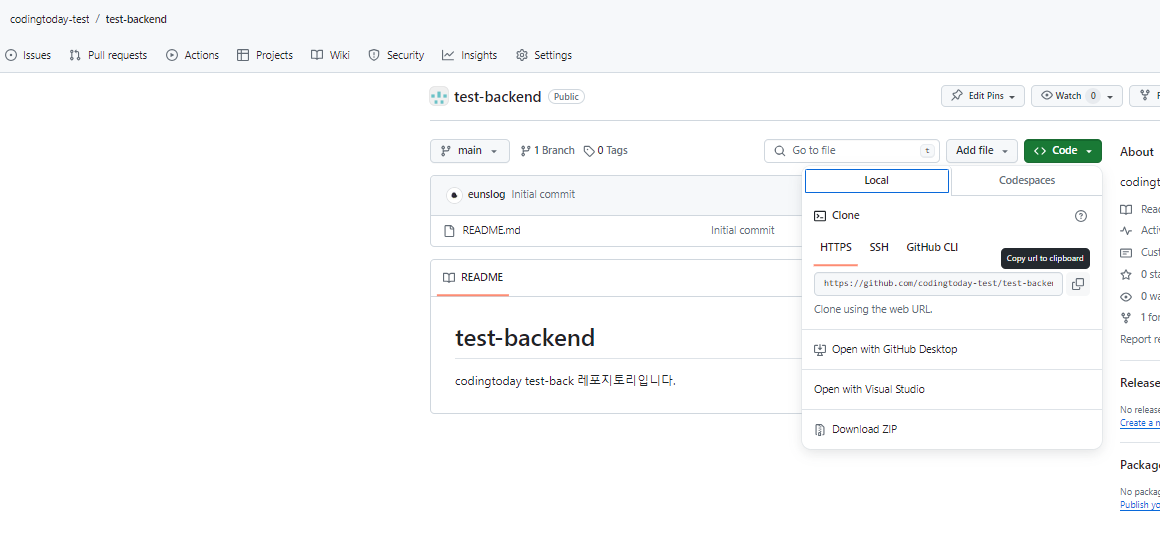Go to the Actions tab
This screenshot has width=1160, height=535.
click(x=192, y=55)
